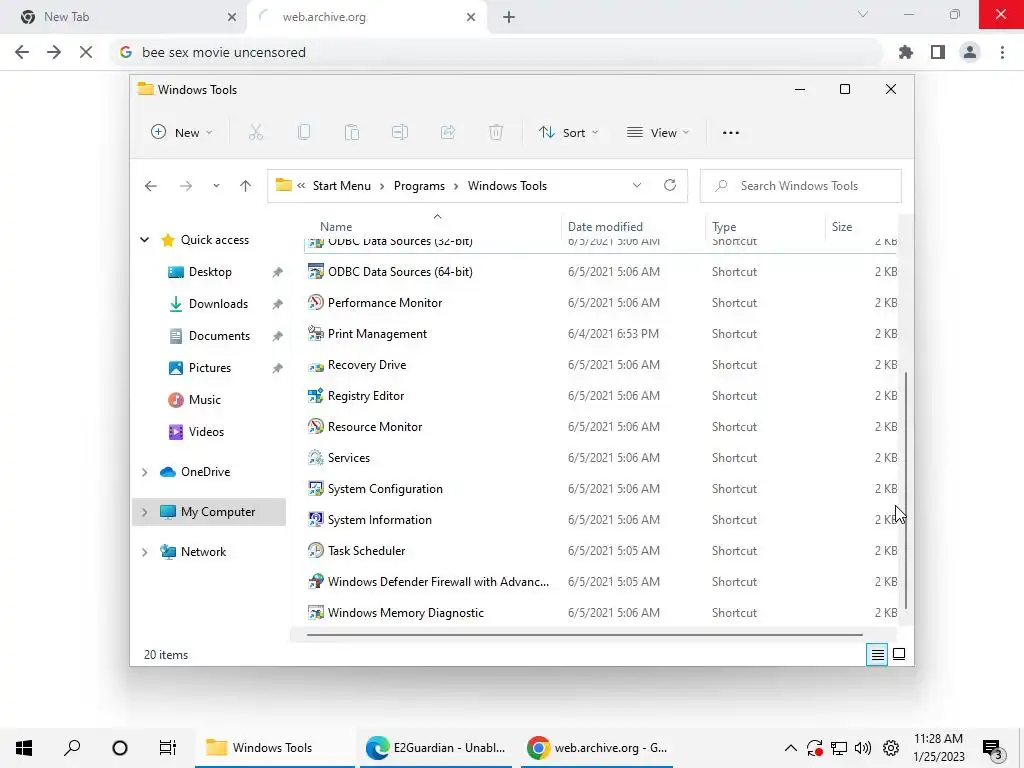Expand the Network tree node
The image size is (1024, 768).
144,552
